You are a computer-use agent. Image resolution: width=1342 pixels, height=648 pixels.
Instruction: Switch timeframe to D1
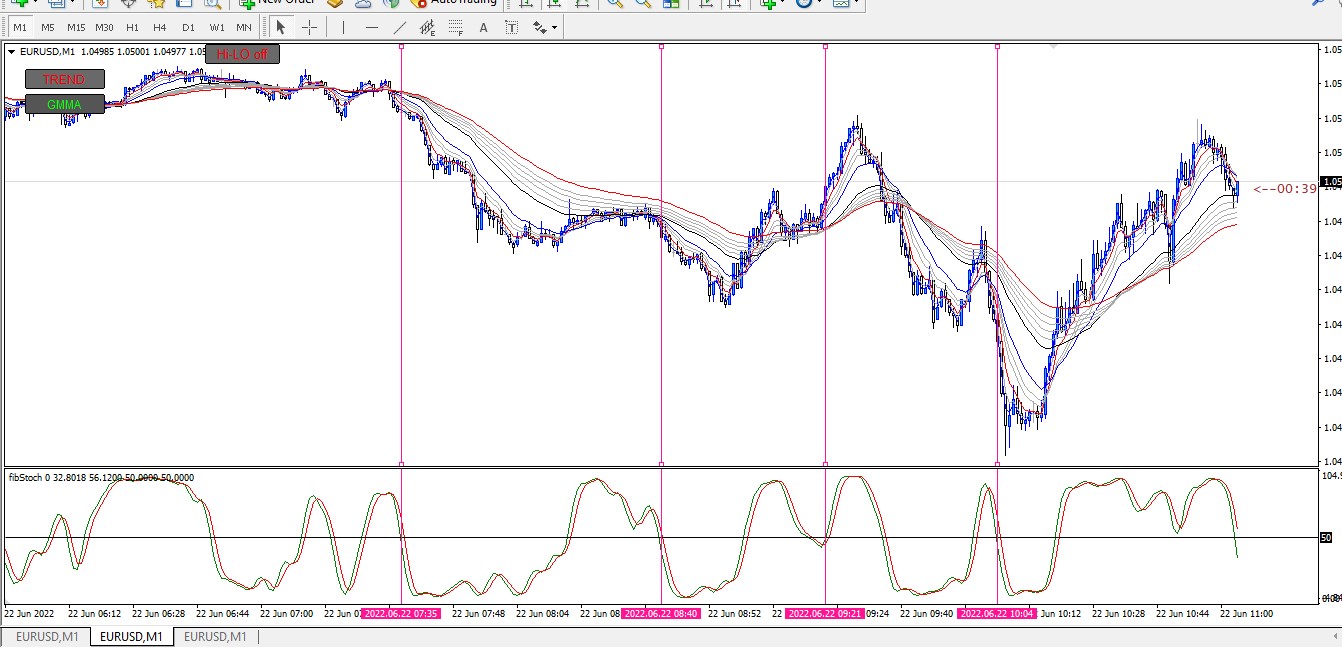(x=188, y=27)
